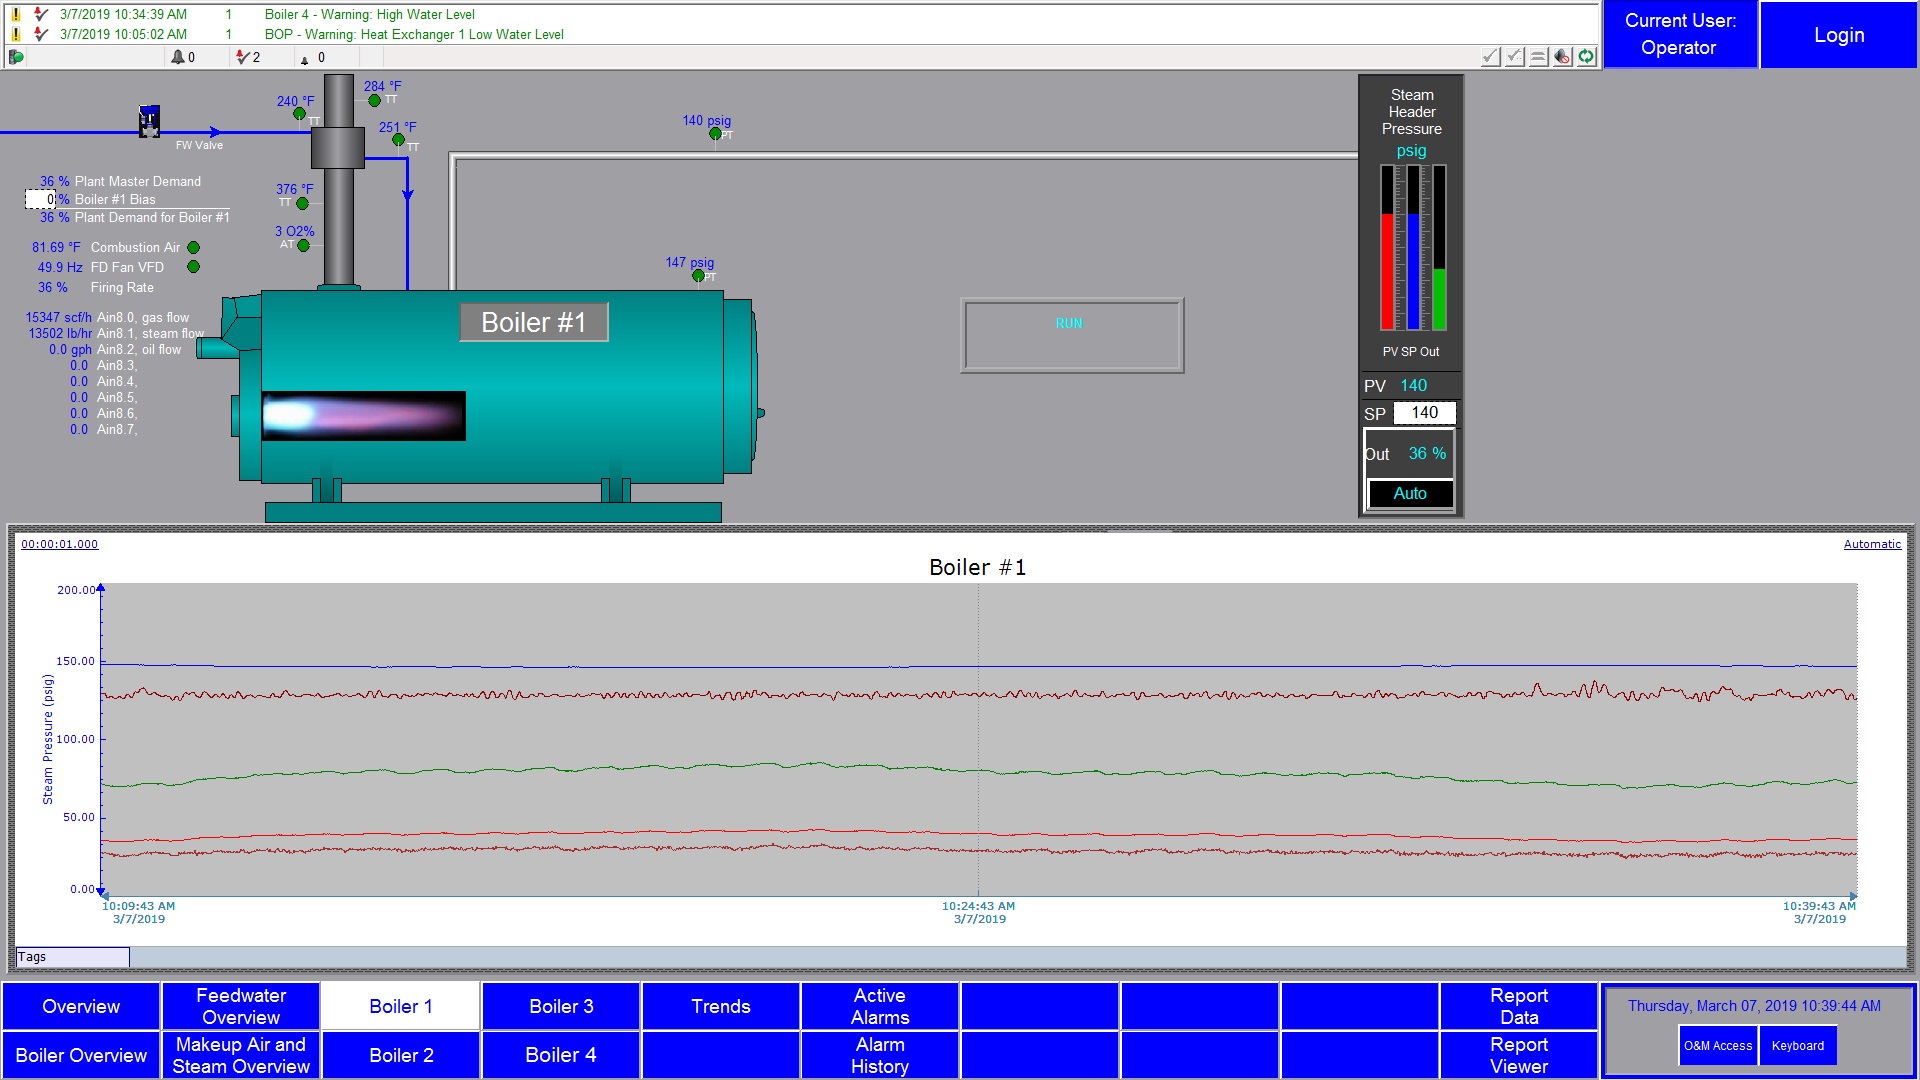The width and height of the screenshot is (1920, 1080).
Task: Click the green refresh alarms icon
Action: (x=1587, y=57)
